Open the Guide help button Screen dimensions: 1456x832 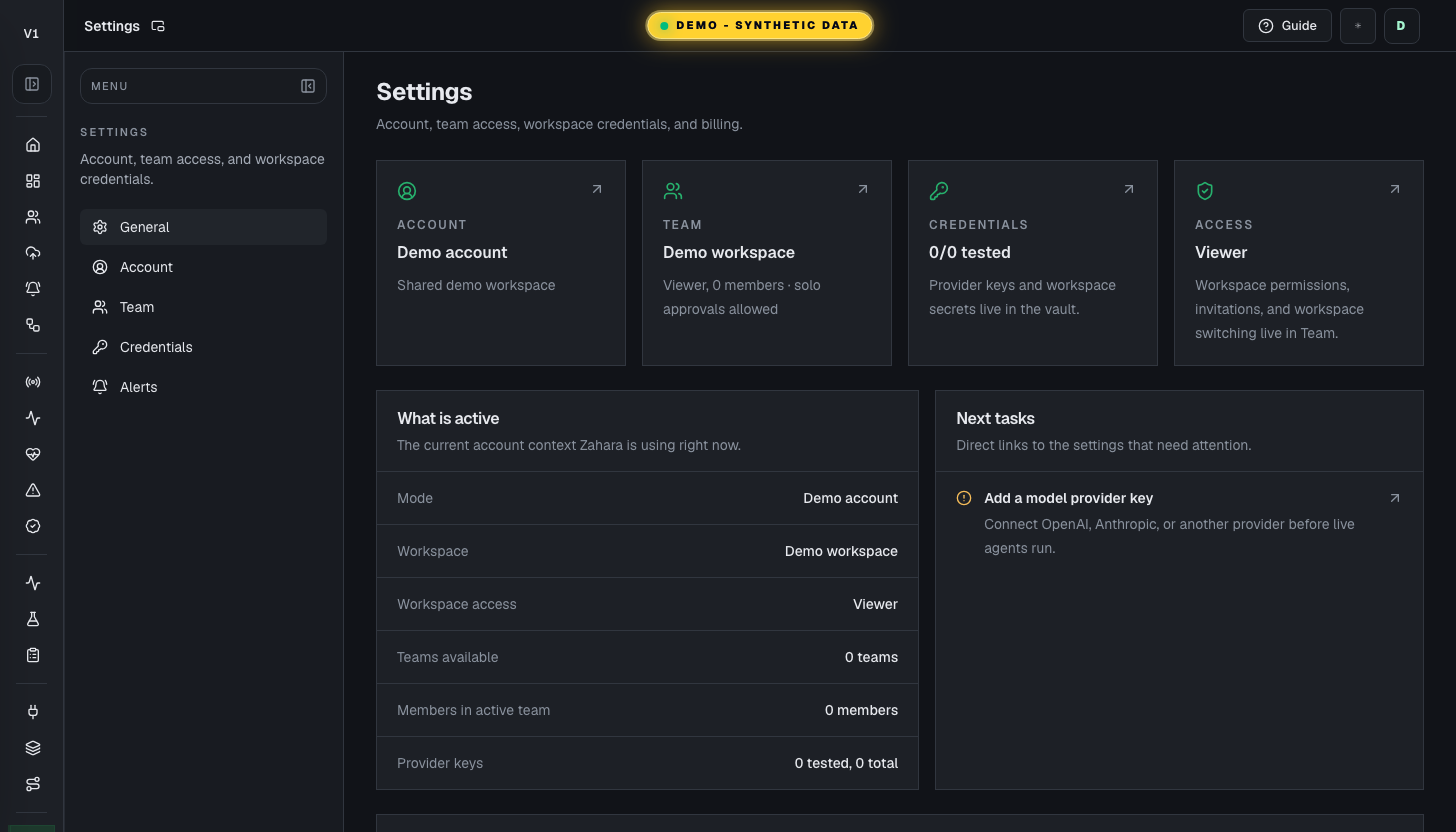(x=1287, y=26)
